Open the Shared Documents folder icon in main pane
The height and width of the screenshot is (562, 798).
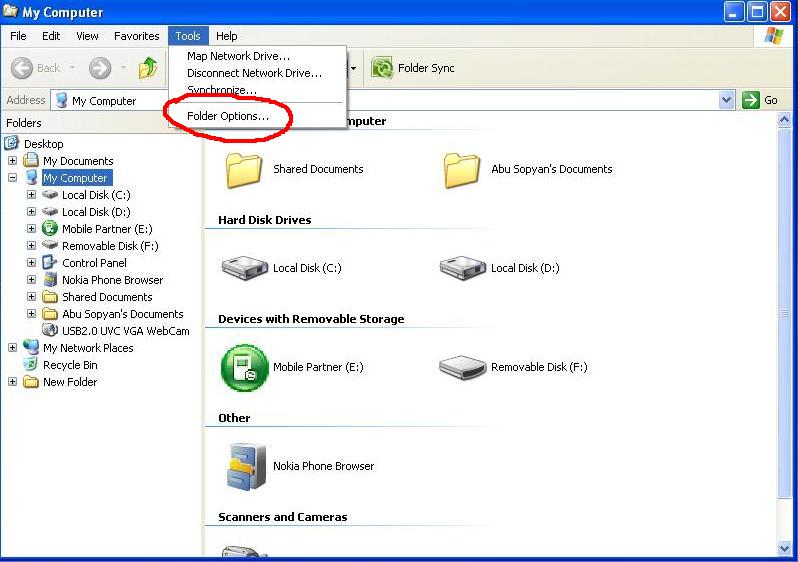click(x=243, y=170)
